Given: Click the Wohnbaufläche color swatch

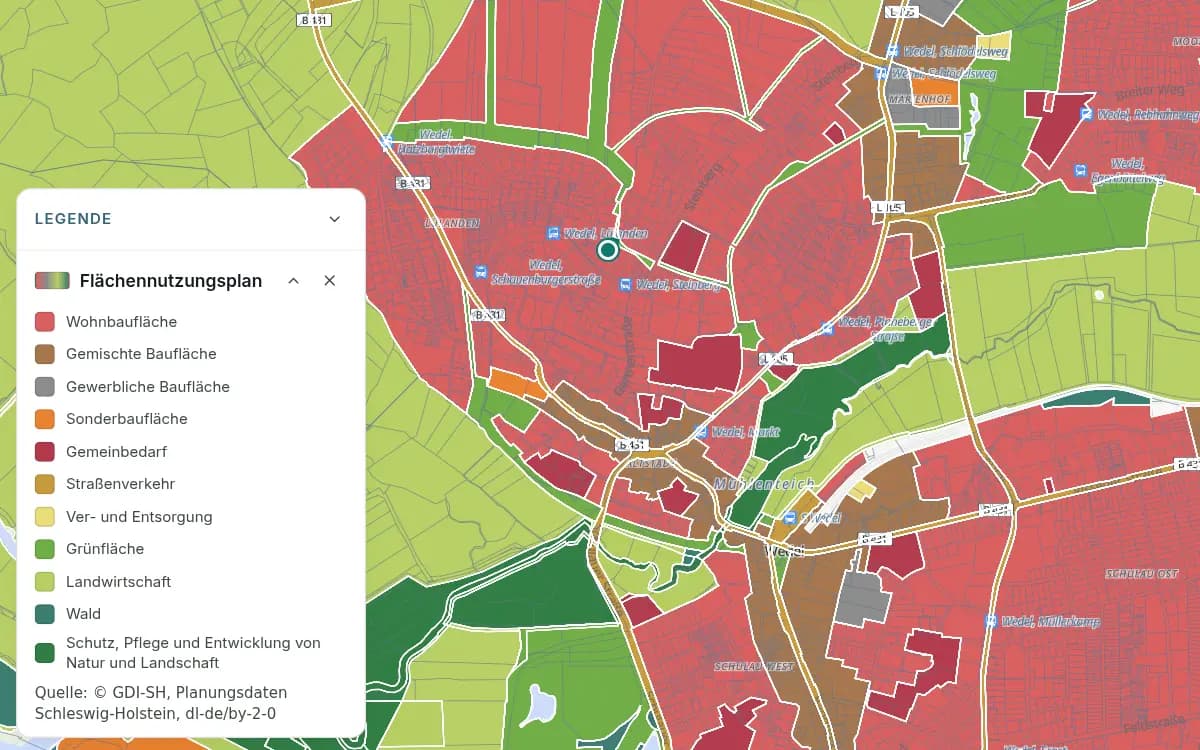Looking at the screenshot, I should (45, 322).
